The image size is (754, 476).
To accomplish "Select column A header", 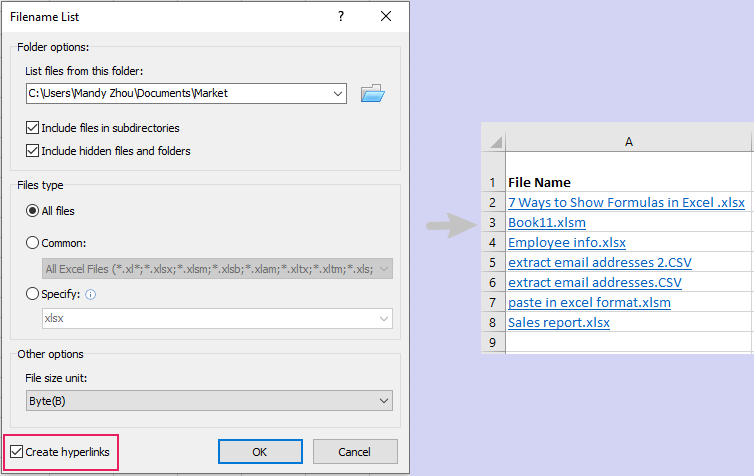I will [628, 142].
